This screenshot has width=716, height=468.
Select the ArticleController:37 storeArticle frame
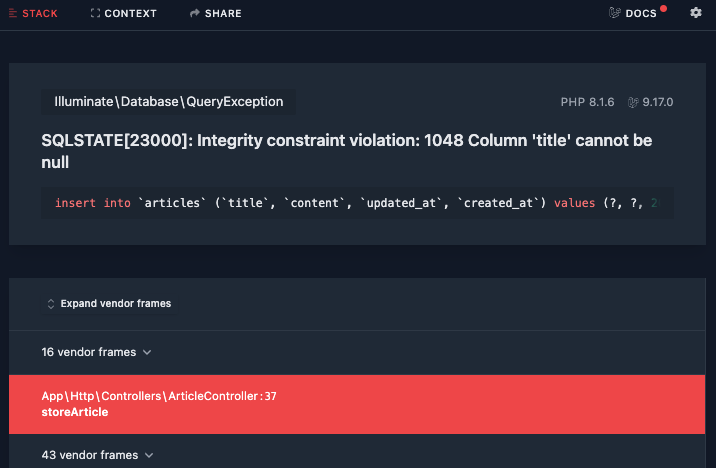tap(357, 405)
